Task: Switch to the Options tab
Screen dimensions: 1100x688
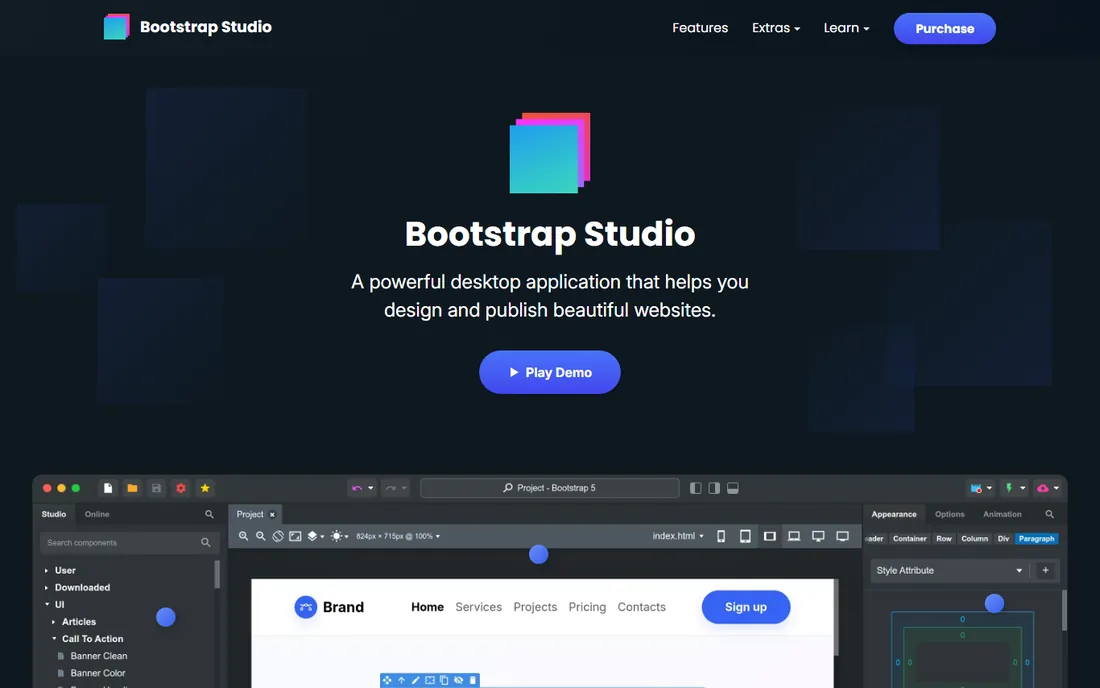Action: (x=949, y=514)
